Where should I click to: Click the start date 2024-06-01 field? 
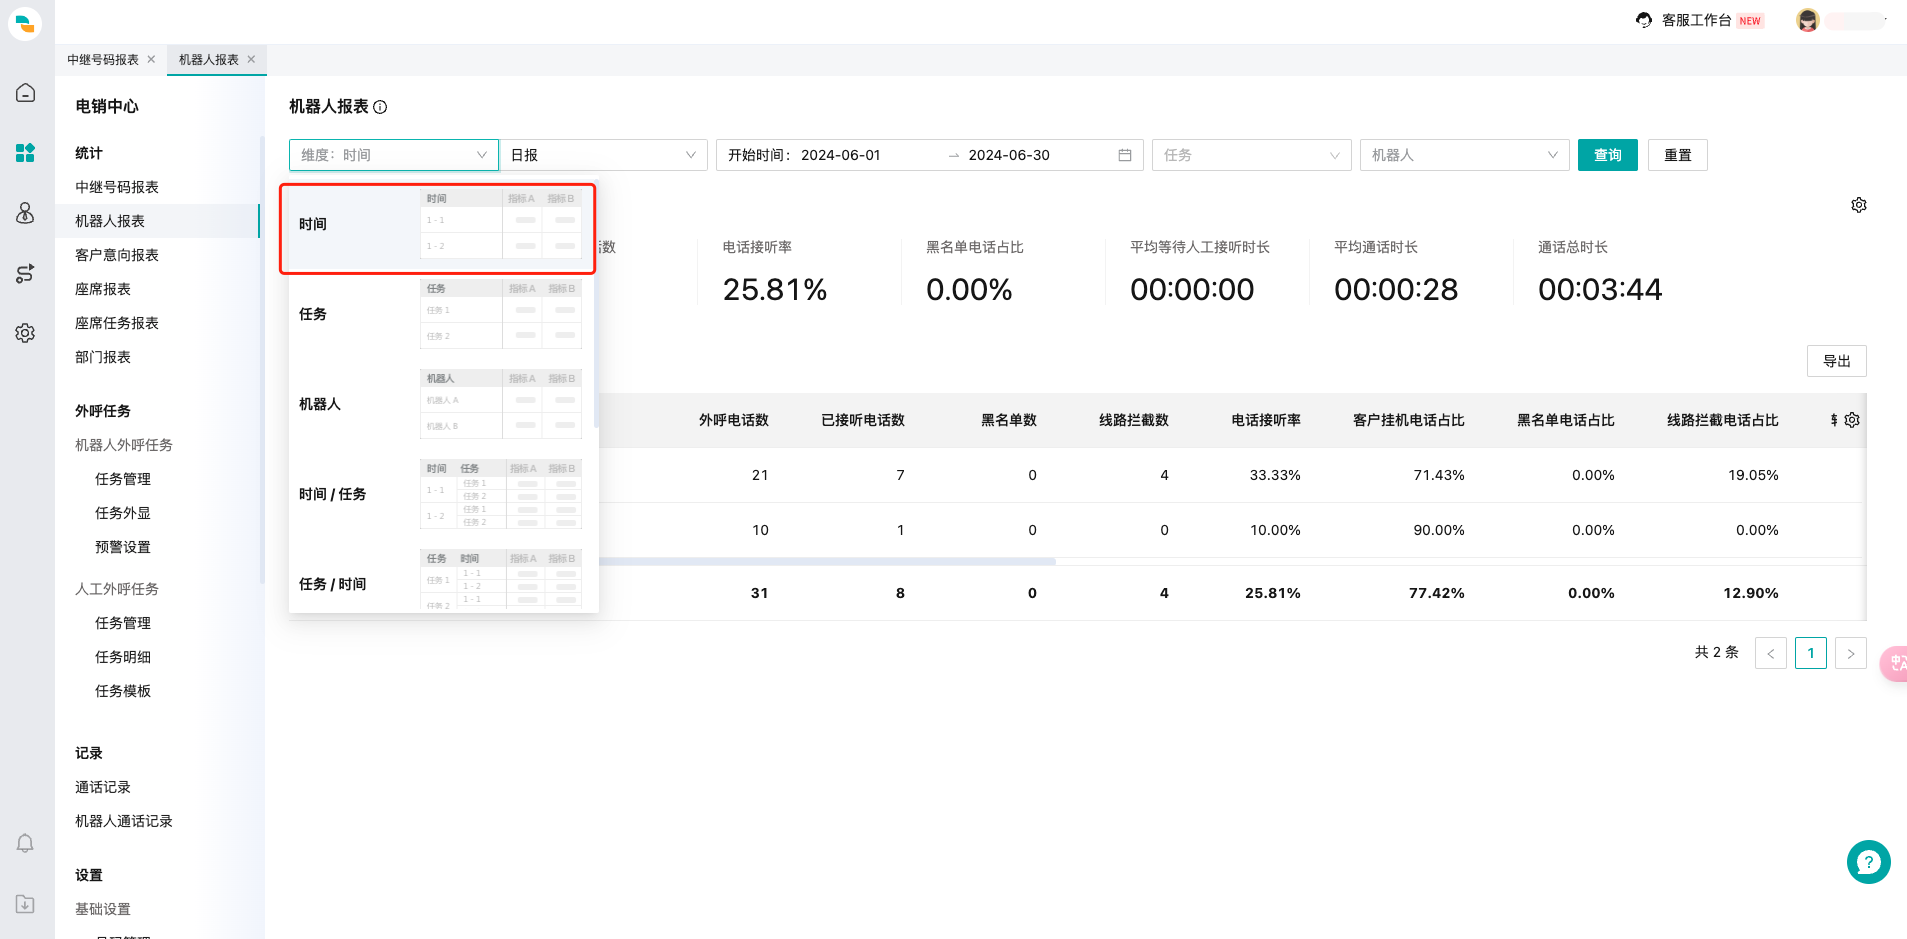(x=841, y=155)
